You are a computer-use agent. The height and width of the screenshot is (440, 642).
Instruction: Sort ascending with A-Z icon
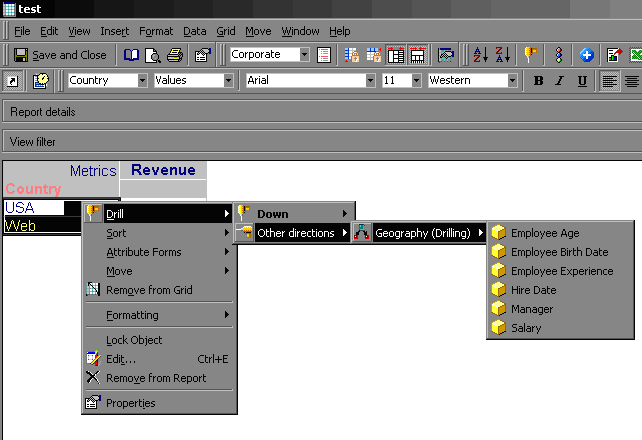[480, 55]
